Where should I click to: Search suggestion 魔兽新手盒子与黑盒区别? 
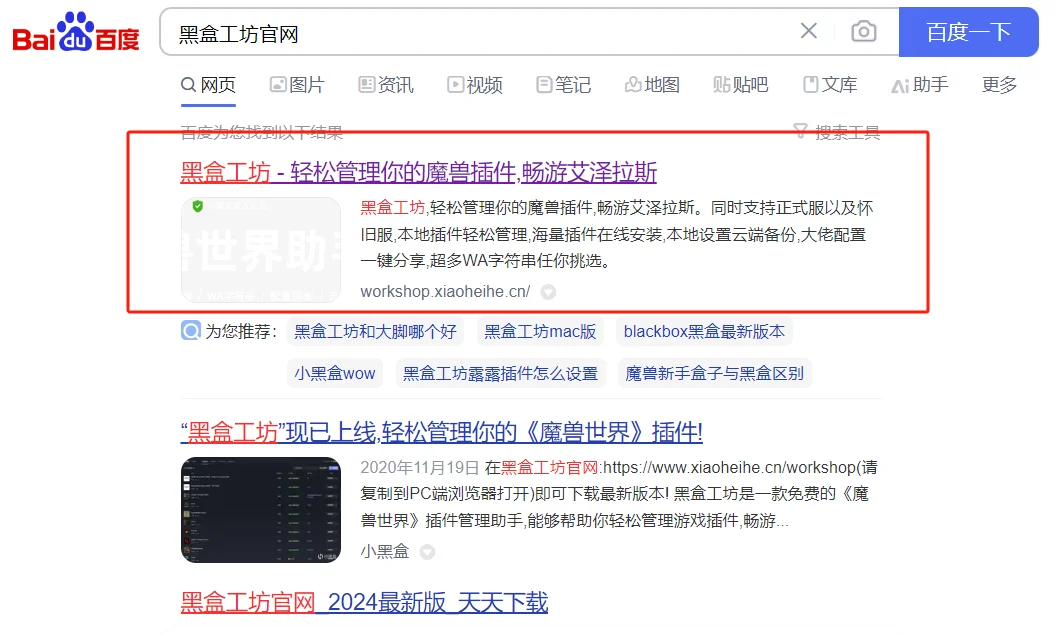[715, 374]
